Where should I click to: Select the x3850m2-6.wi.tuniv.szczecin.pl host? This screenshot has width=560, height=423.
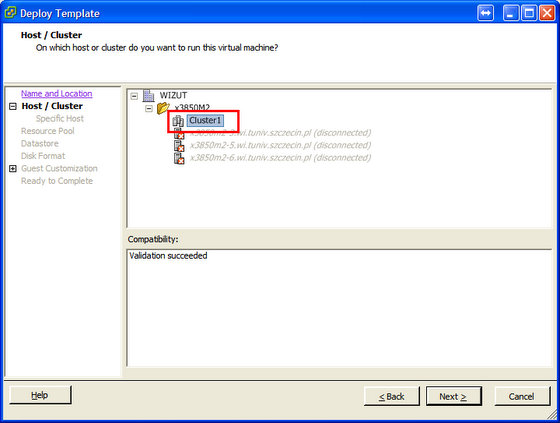(x=280, y=158)
